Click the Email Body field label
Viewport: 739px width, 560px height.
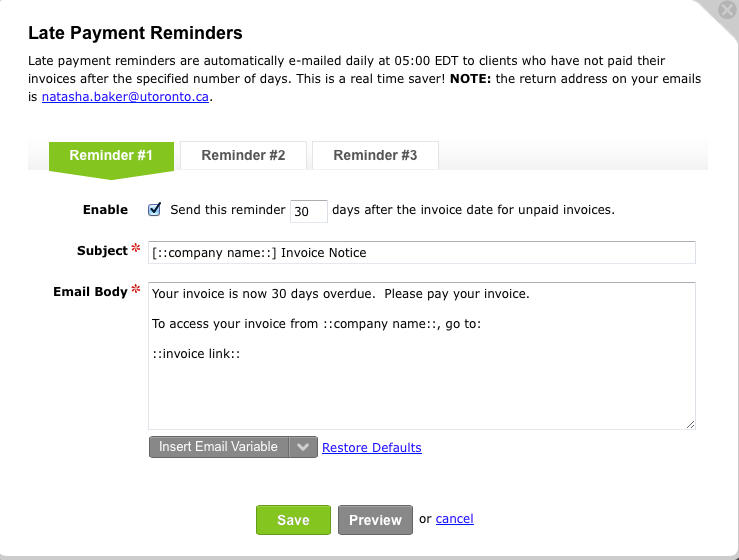click(90, 292)
